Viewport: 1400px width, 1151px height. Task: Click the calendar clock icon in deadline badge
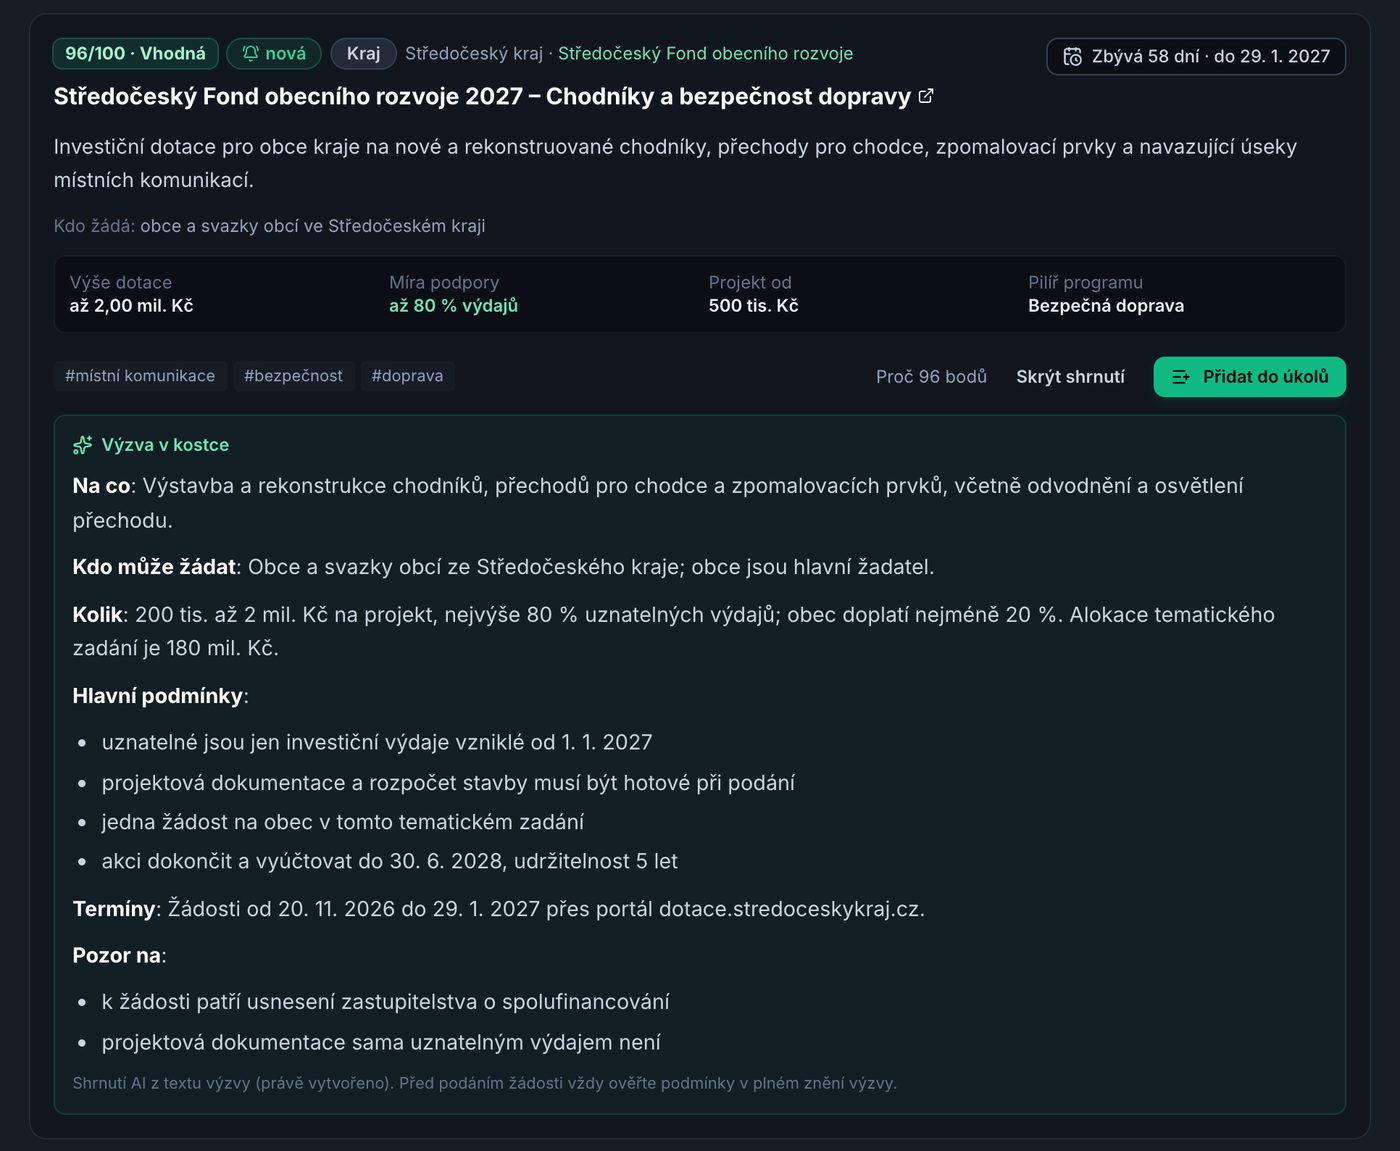click(1072, 57)
